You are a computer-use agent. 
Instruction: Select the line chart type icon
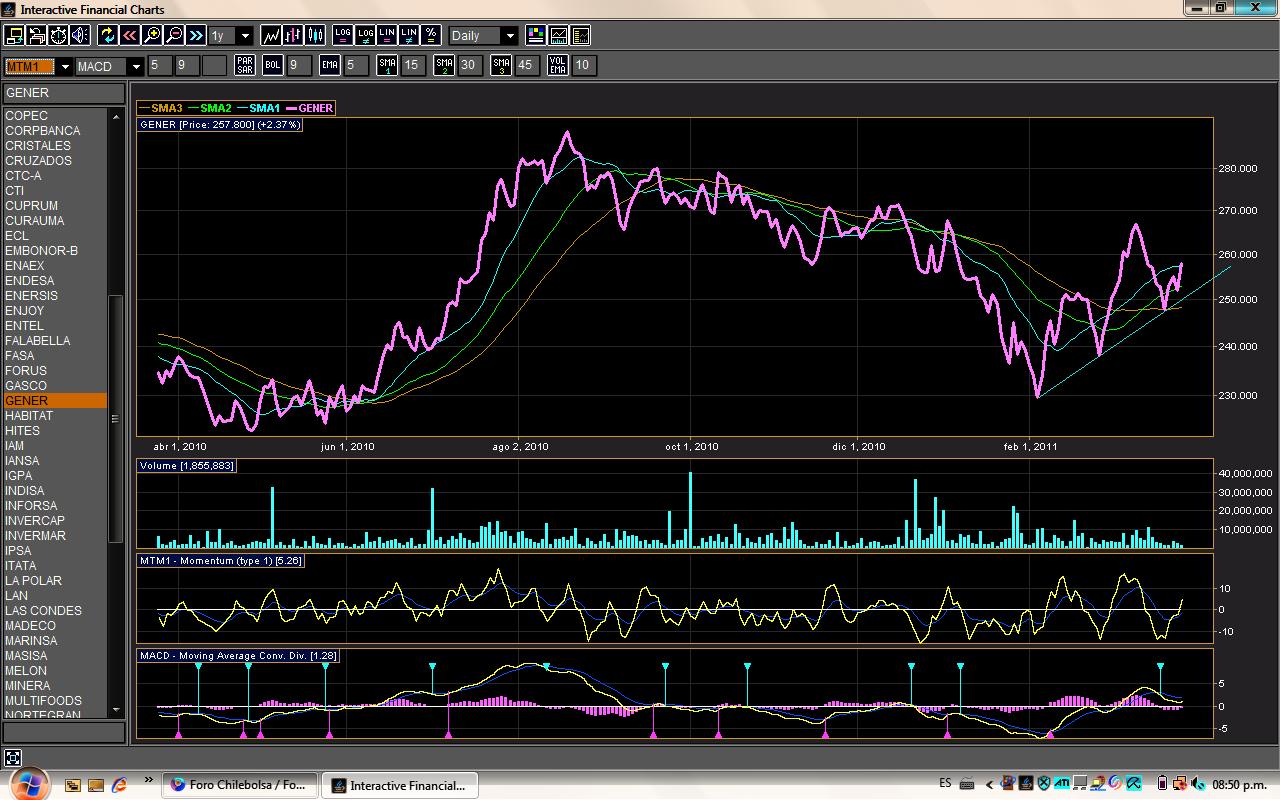(271, 35)
